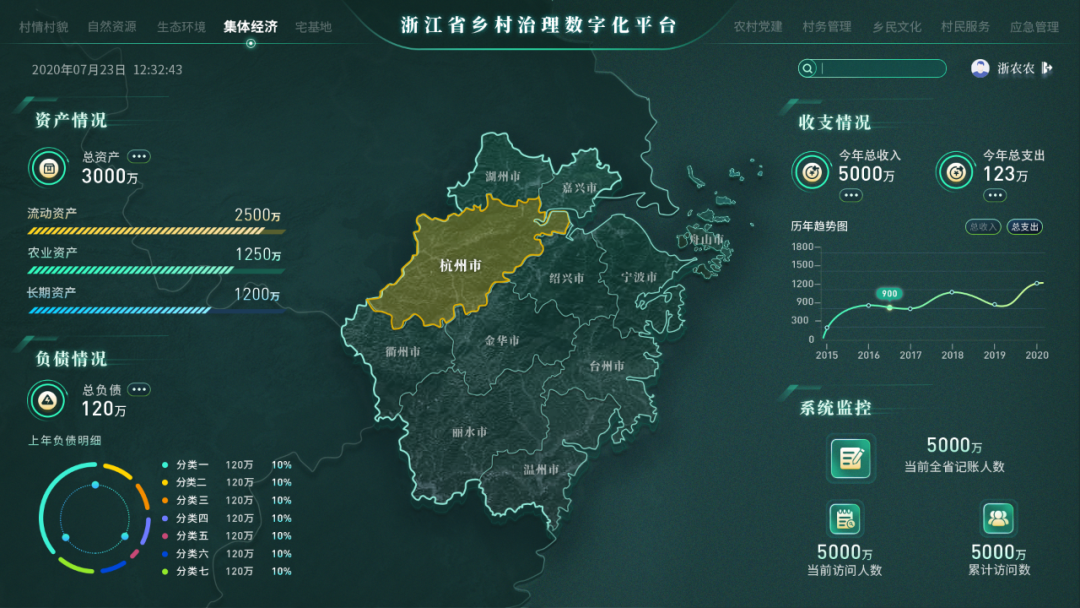Open the 村务管理 tab
This screenshot has height=608, width=1080.
click(827, 27)
